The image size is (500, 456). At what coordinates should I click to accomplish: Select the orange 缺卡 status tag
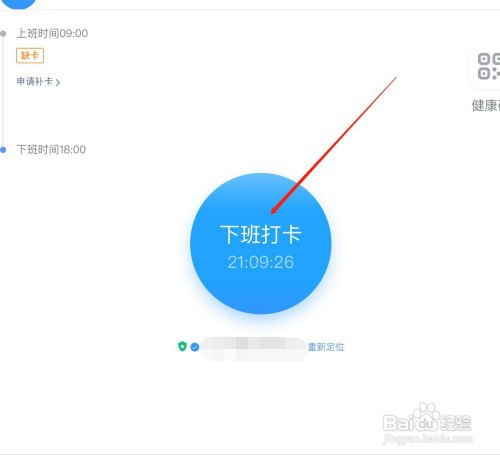coord(30,56)
